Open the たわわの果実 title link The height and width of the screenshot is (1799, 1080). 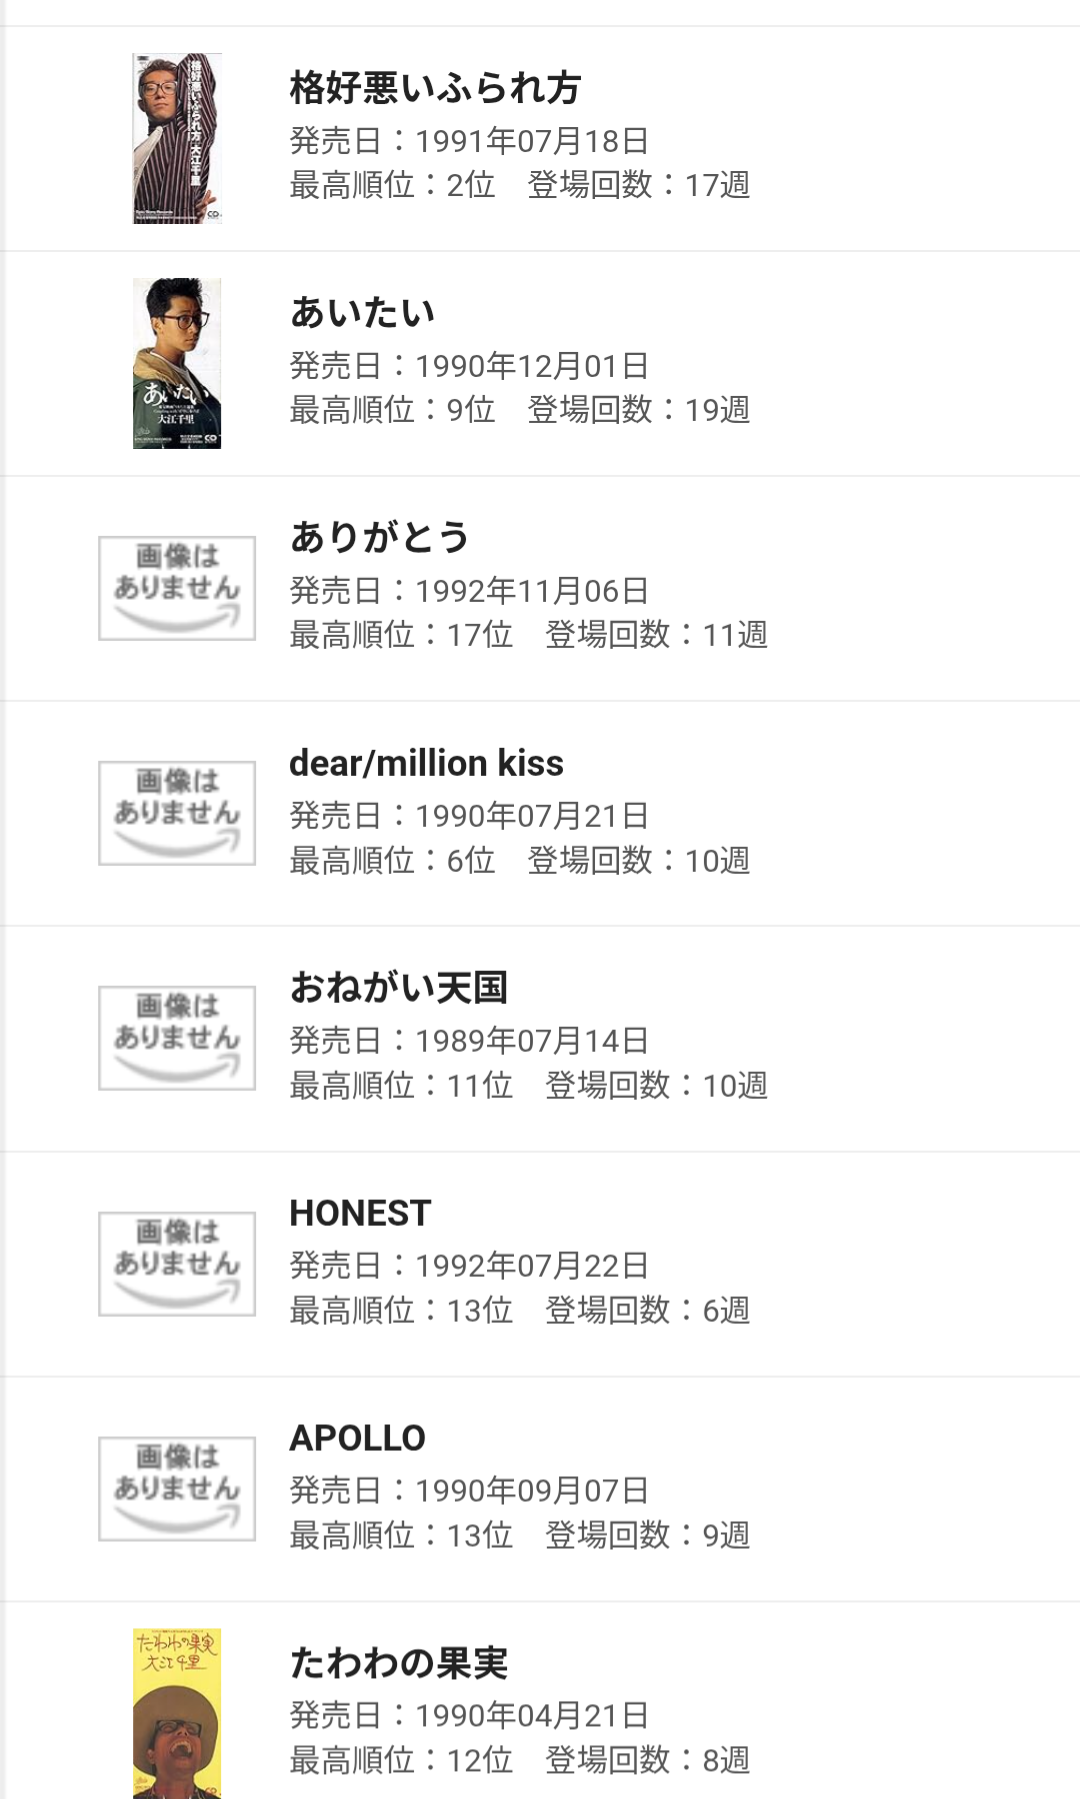tap(398, 1663)
